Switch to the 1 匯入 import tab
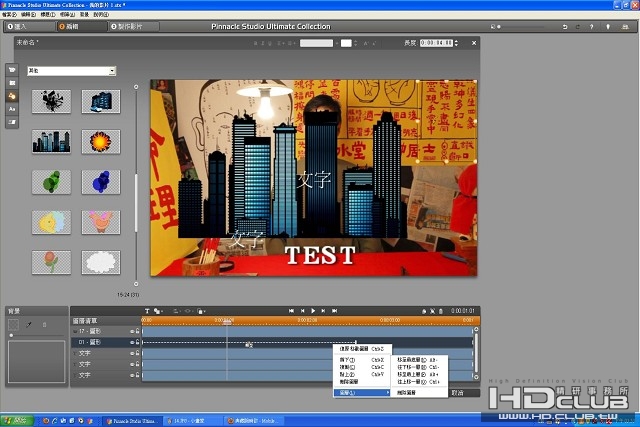 tap(29, 27)
